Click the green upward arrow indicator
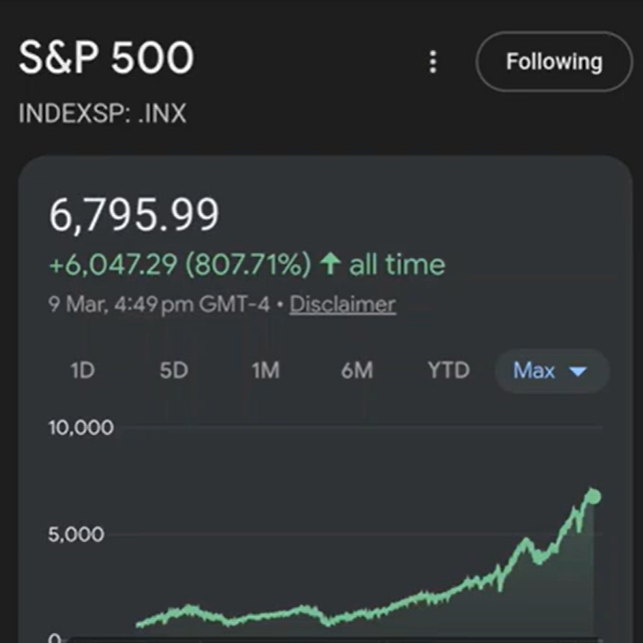The height and width of the screenshot is (643, 643). (x=329, y=264)
